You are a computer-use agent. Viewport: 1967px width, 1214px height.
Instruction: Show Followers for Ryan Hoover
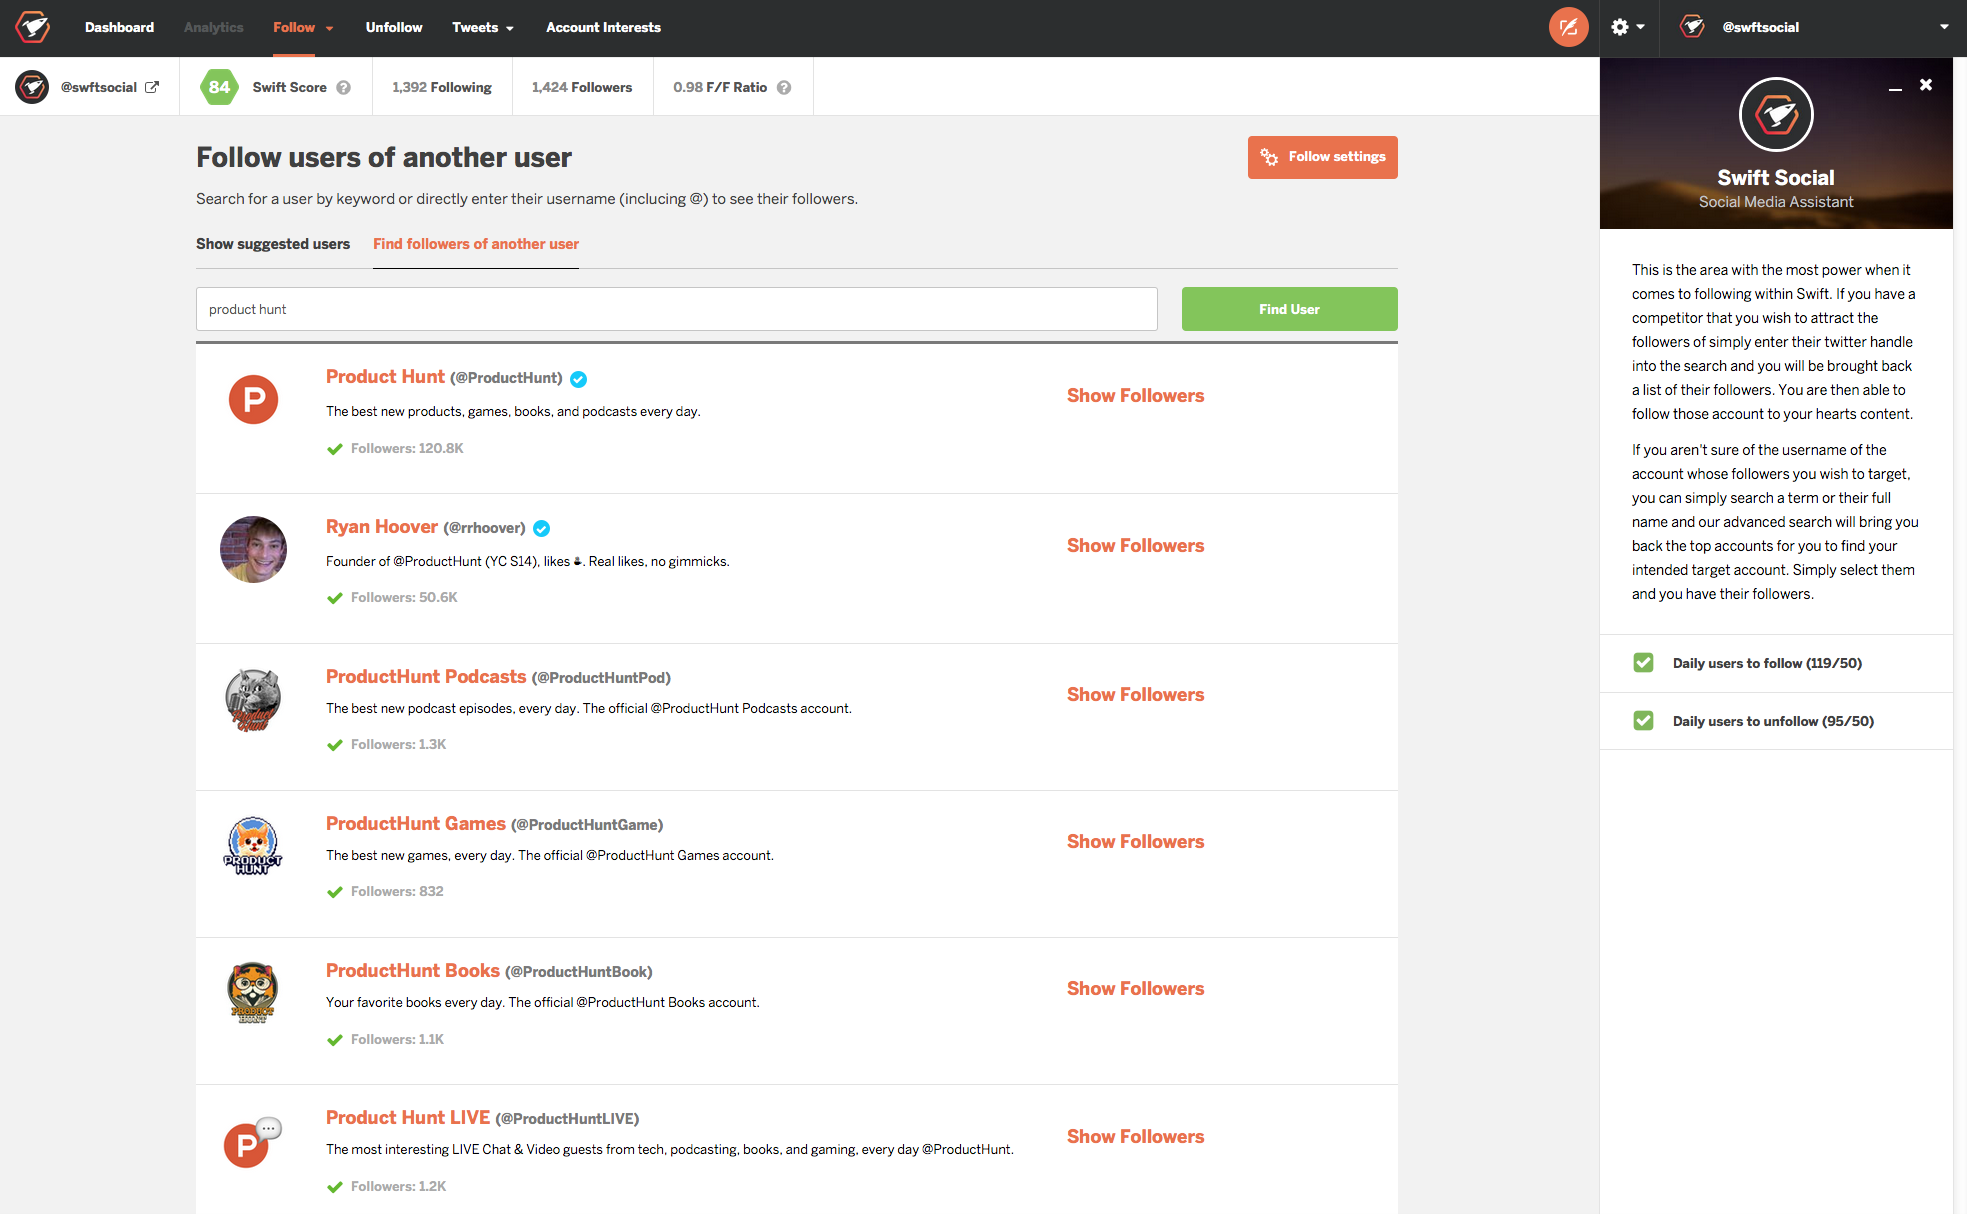1135,545
